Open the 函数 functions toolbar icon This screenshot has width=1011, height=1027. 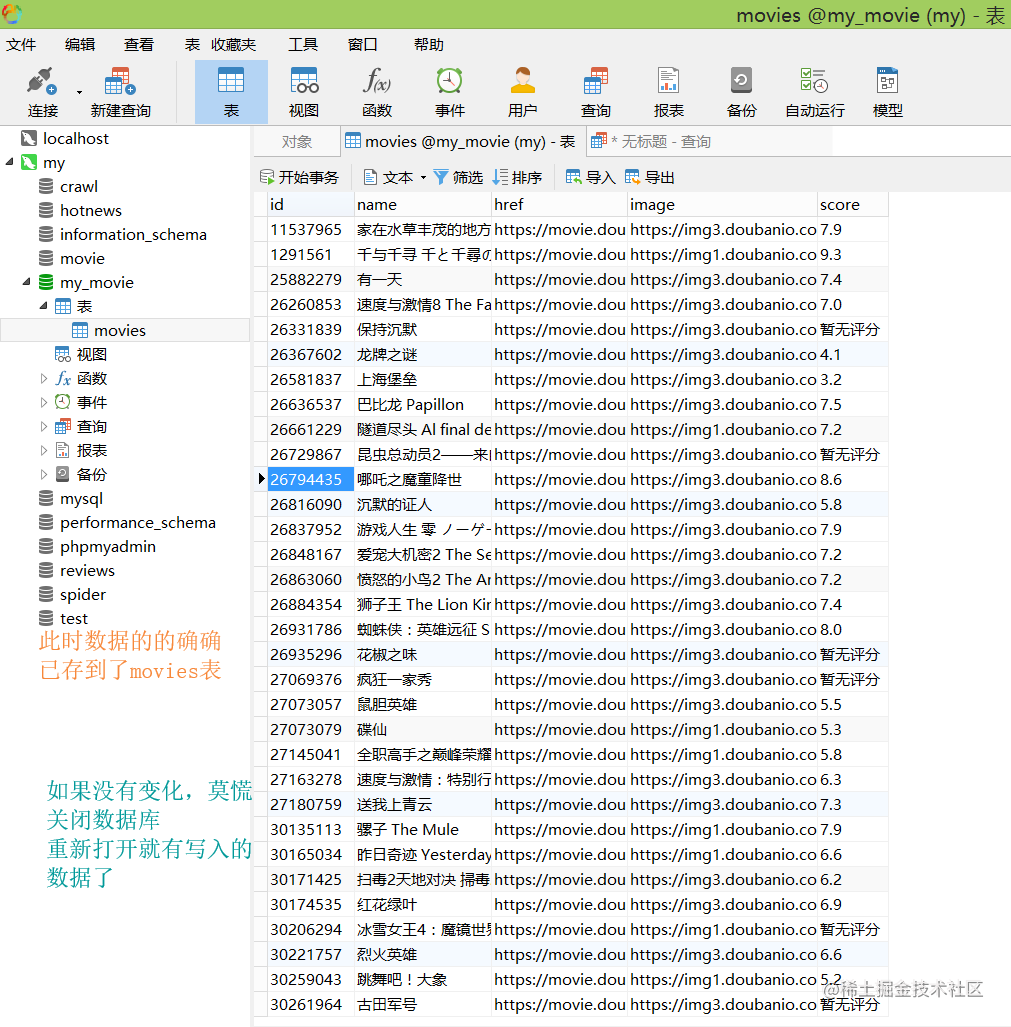(377, 92)
